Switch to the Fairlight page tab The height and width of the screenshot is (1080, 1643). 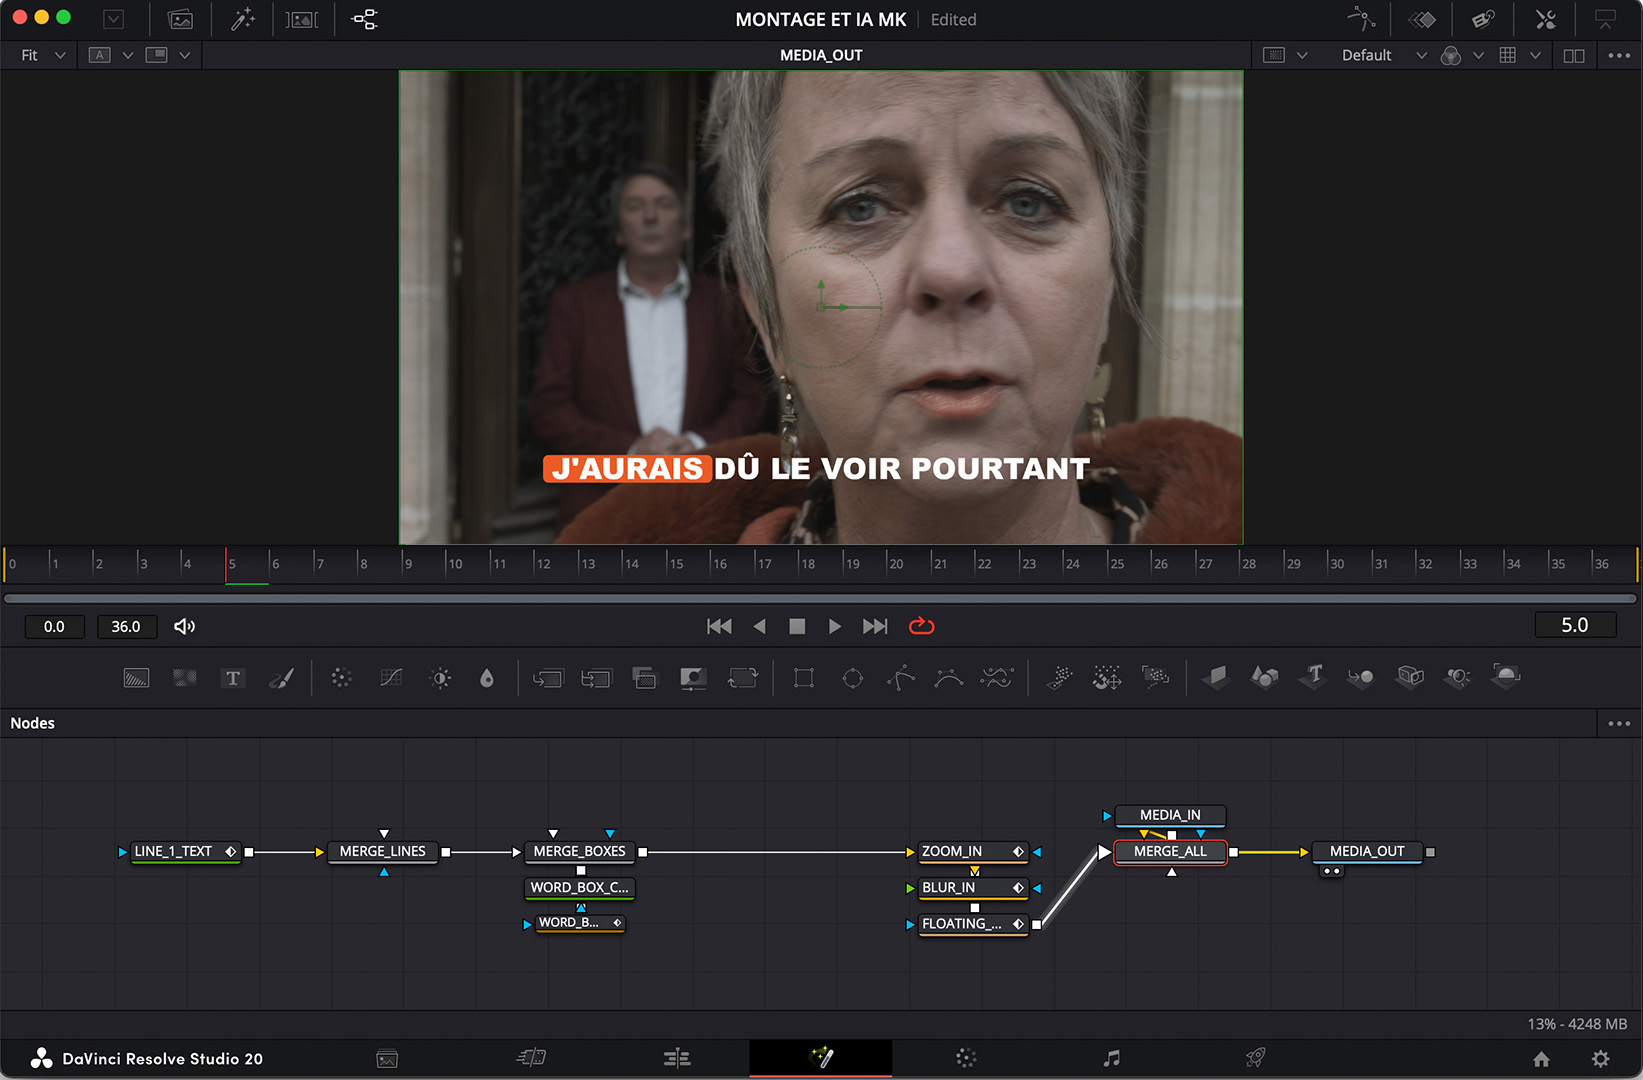click(x=1111, y=1058)
